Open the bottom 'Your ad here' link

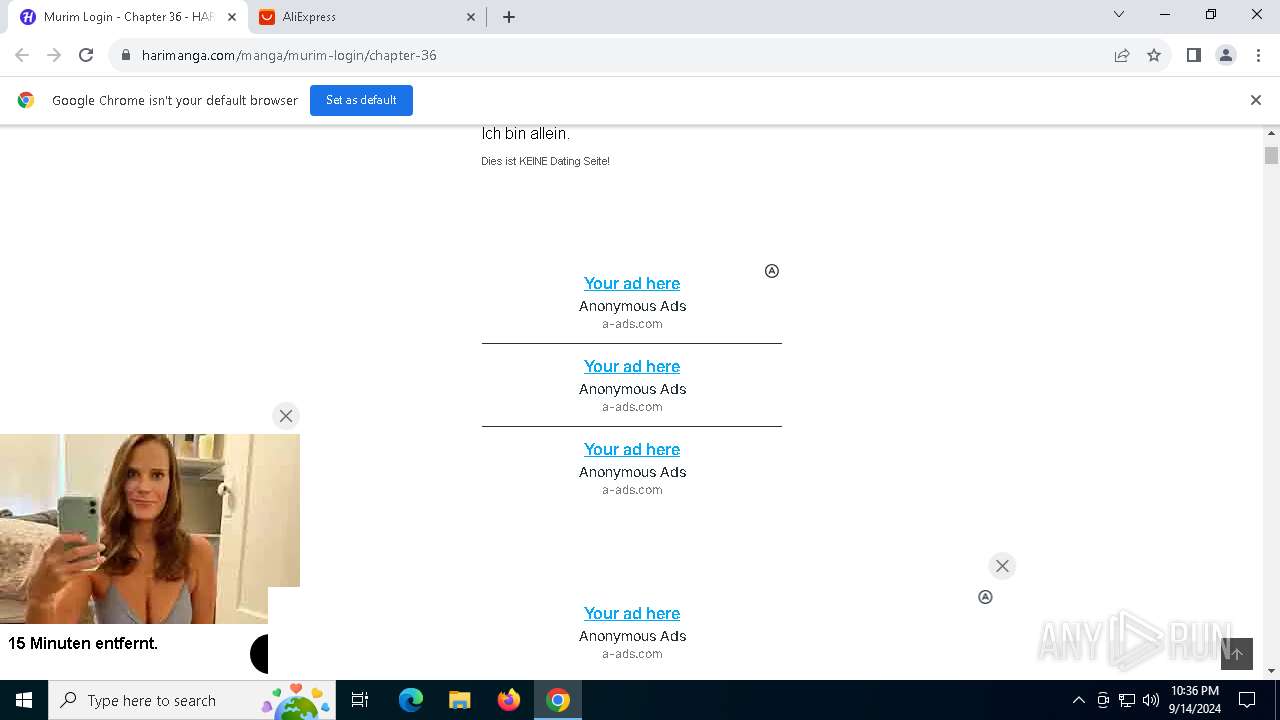[632, 613]
